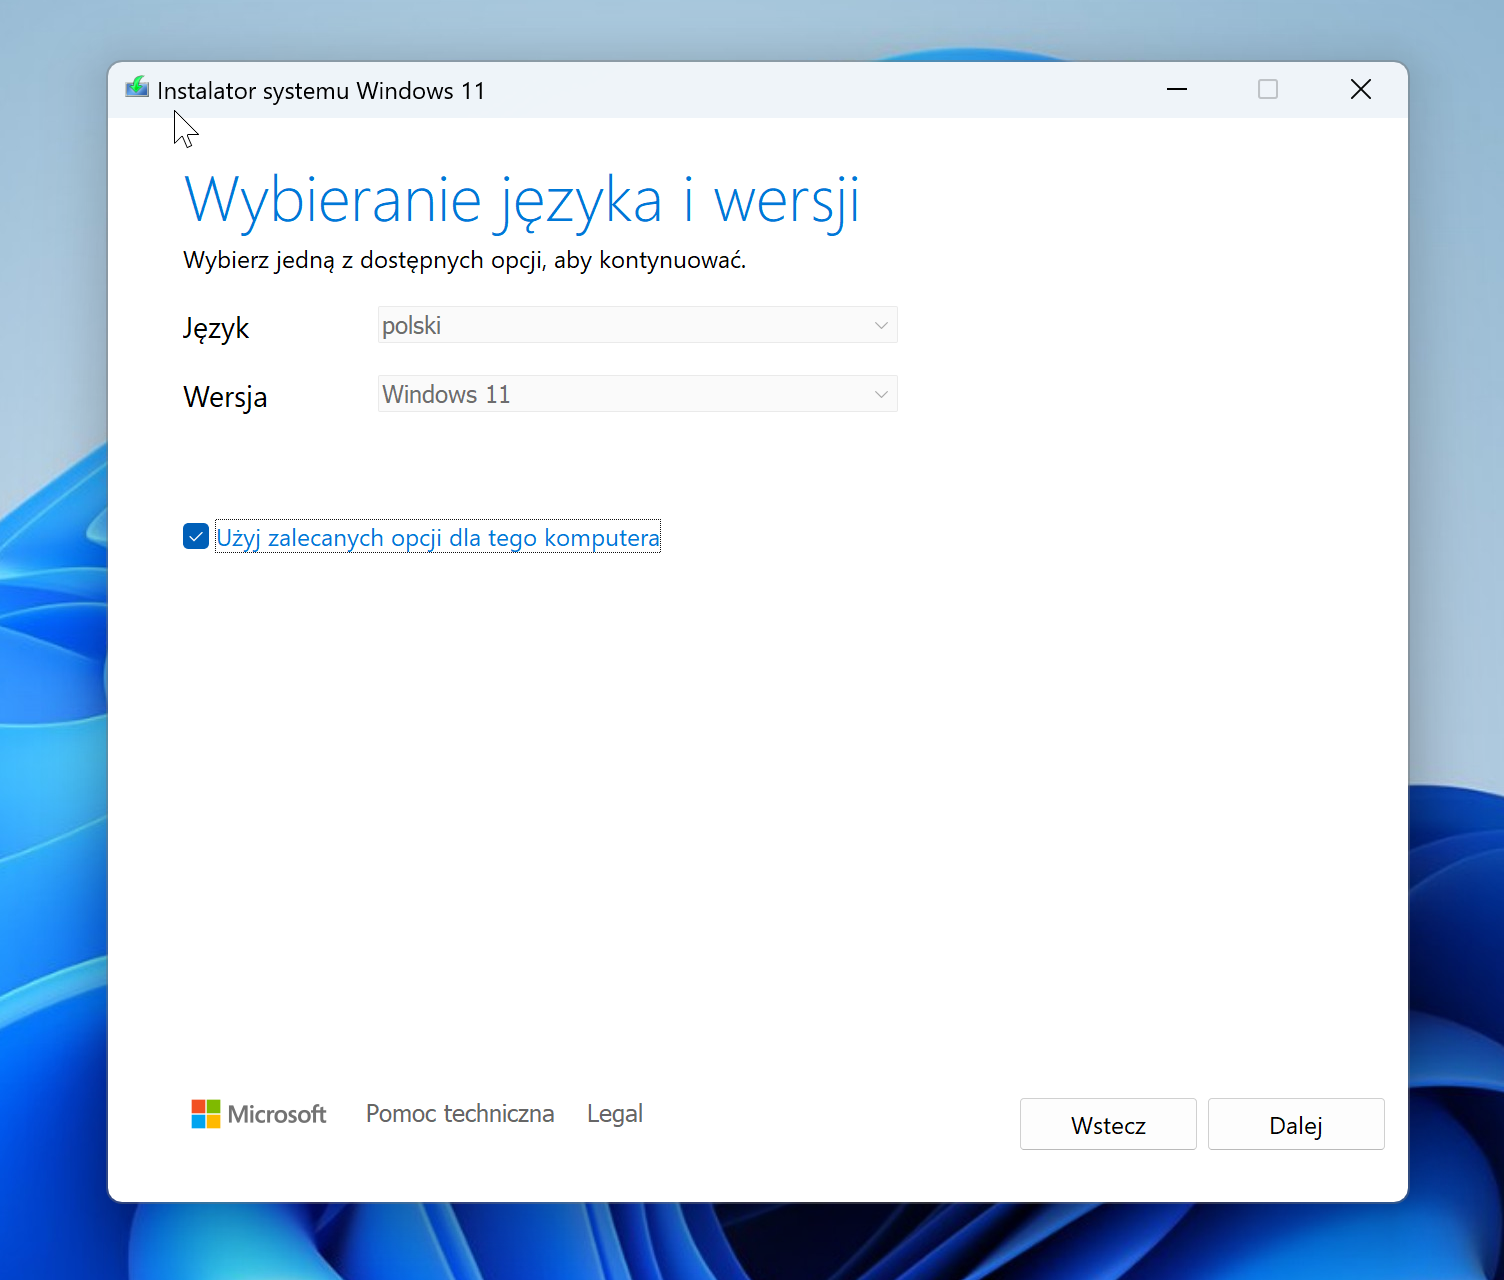
Task: Click the 'Wybierz jedną z dostępnych opcji' text
Action: pyautogui.click(x=364, y=261)
